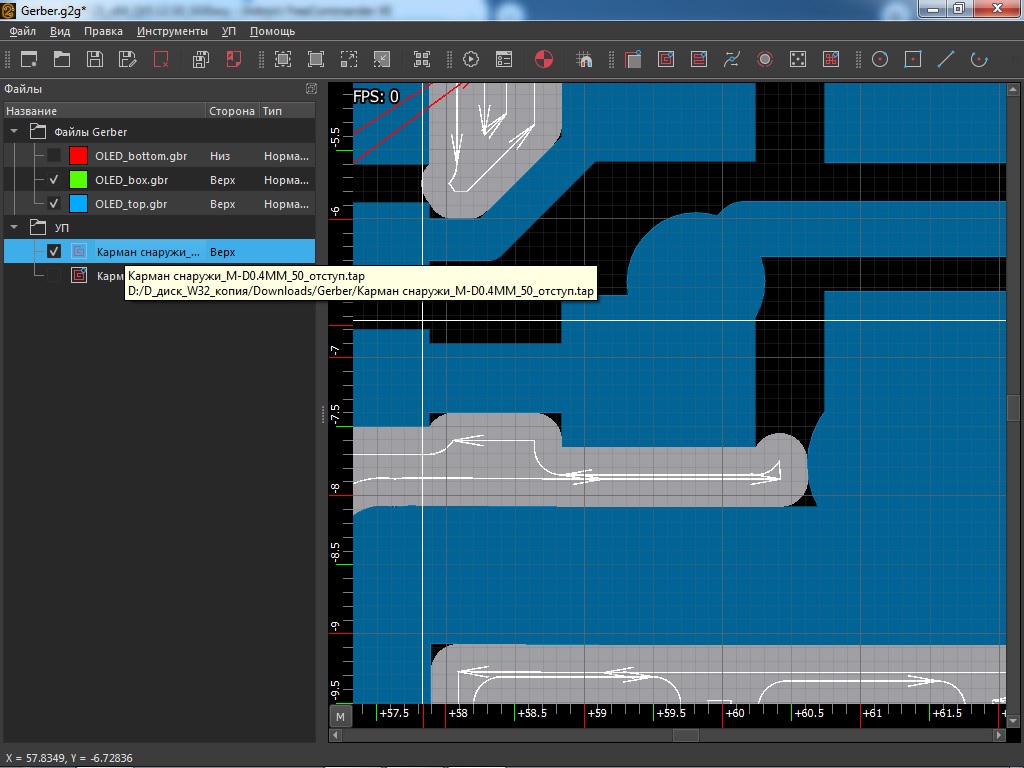Open the Правка menu
Viewport: 1024px width, 768px height.
coord(103,31)
